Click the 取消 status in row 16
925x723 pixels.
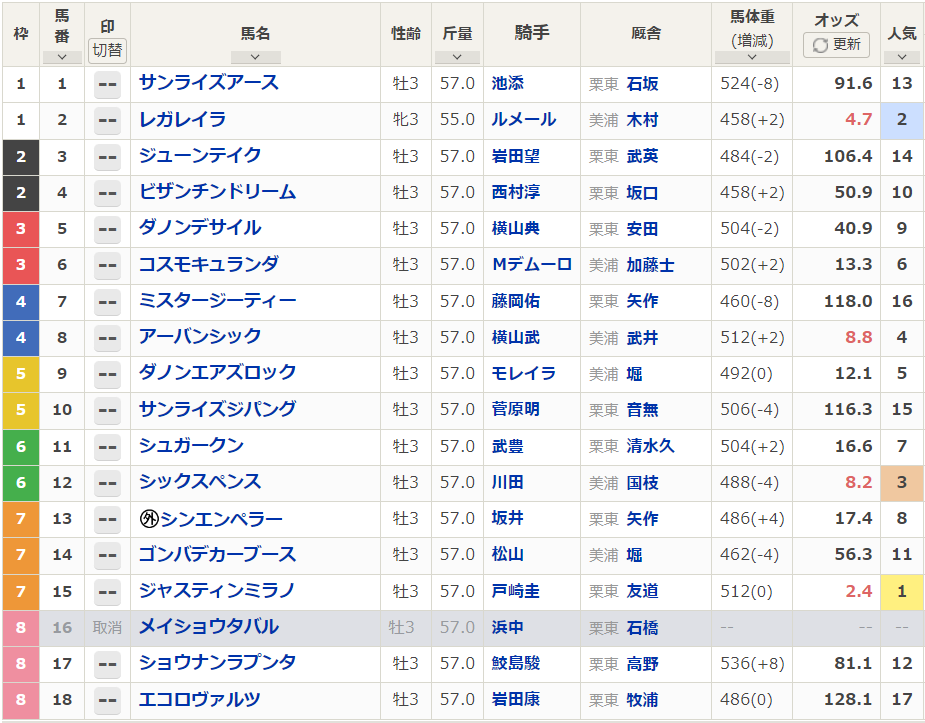click(107, 627)
